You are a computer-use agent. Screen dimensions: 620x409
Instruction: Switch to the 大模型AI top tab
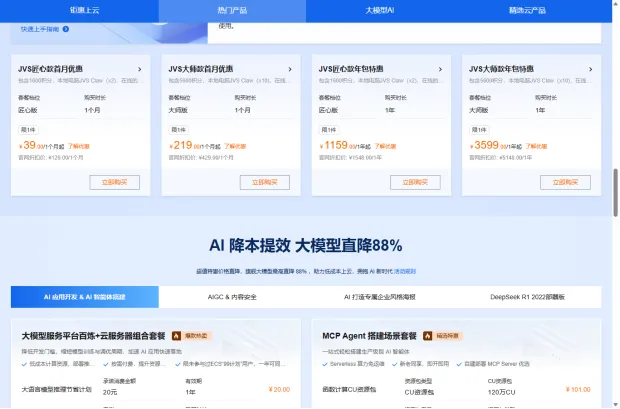pyautogui.click(x=380, y=11)
